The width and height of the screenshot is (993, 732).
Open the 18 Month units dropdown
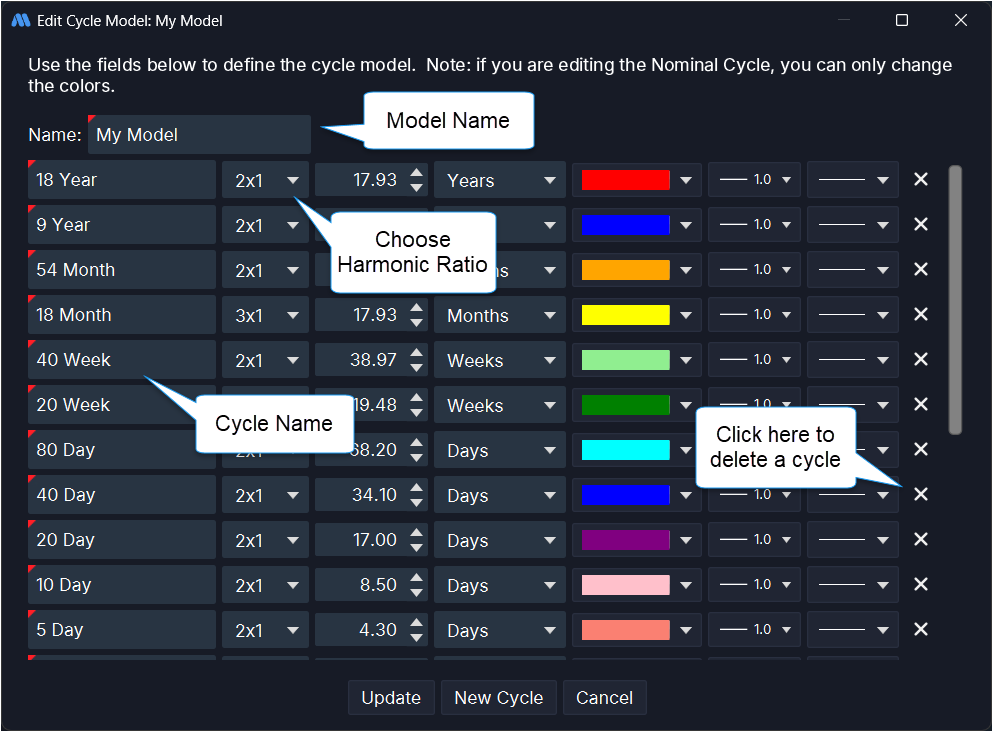[x=499, y=316]
